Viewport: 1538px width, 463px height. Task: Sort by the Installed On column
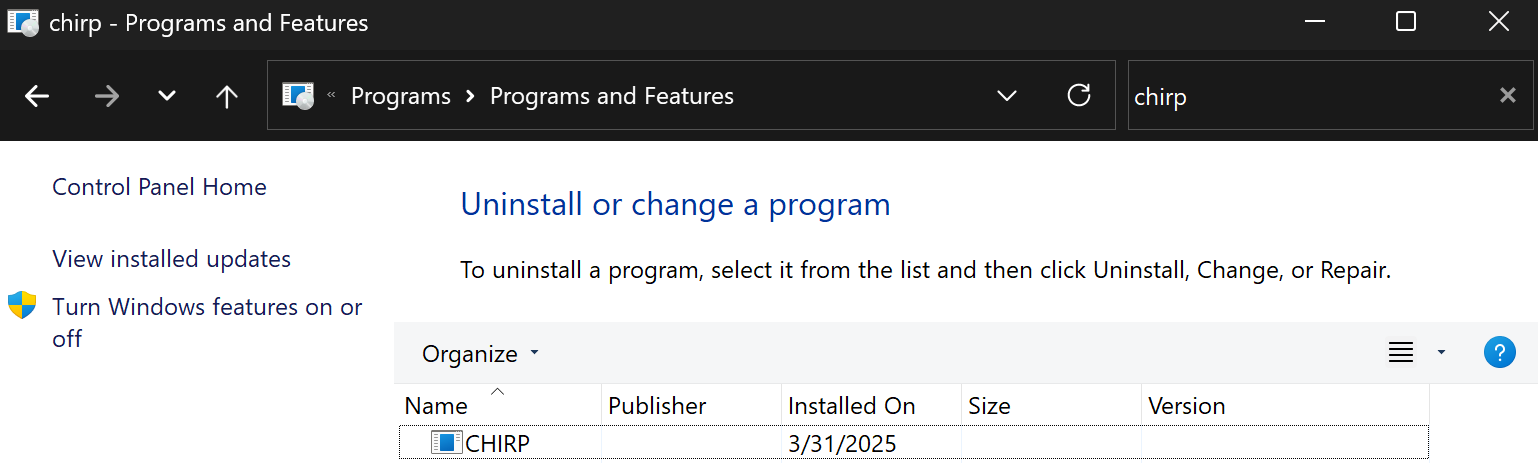(x=871, y=406)
